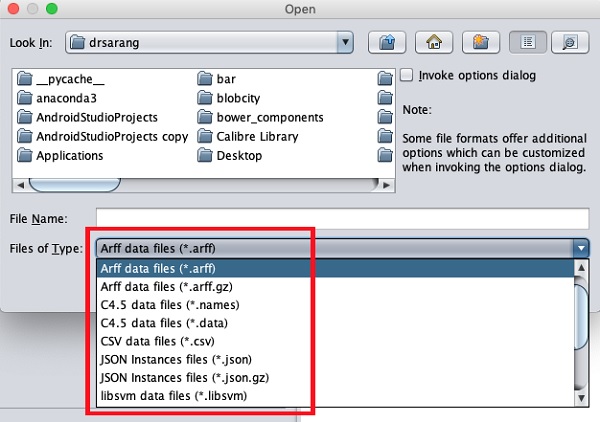Switch to List view icon

click(528, 42)
